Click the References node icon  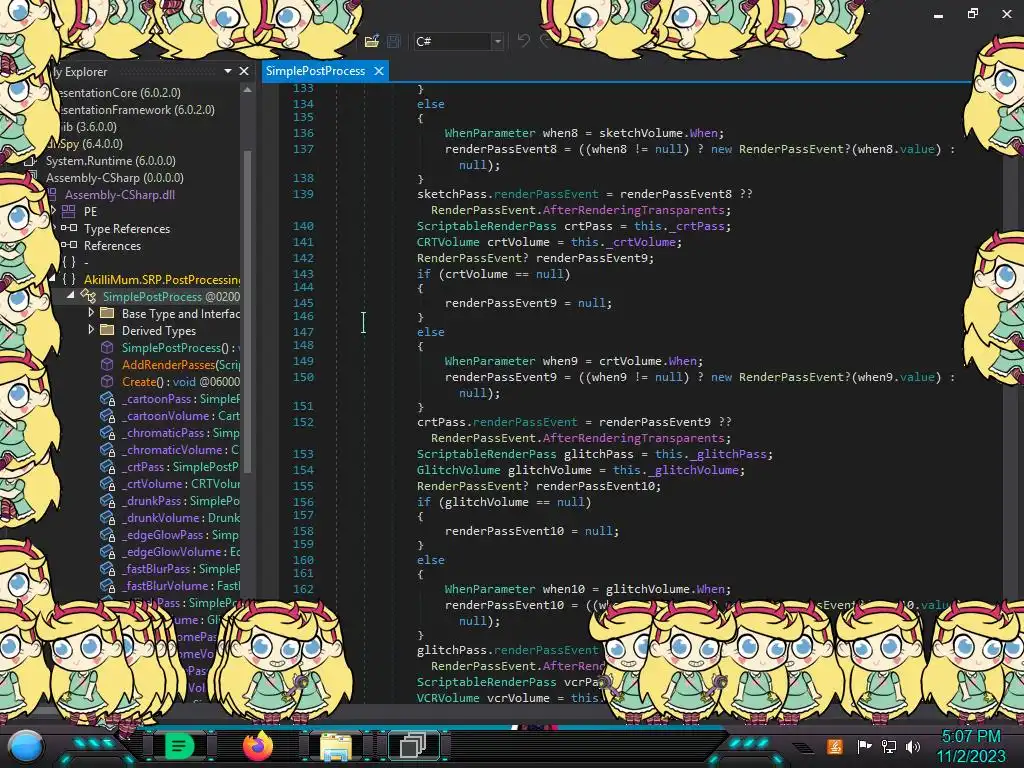[69, 246]
